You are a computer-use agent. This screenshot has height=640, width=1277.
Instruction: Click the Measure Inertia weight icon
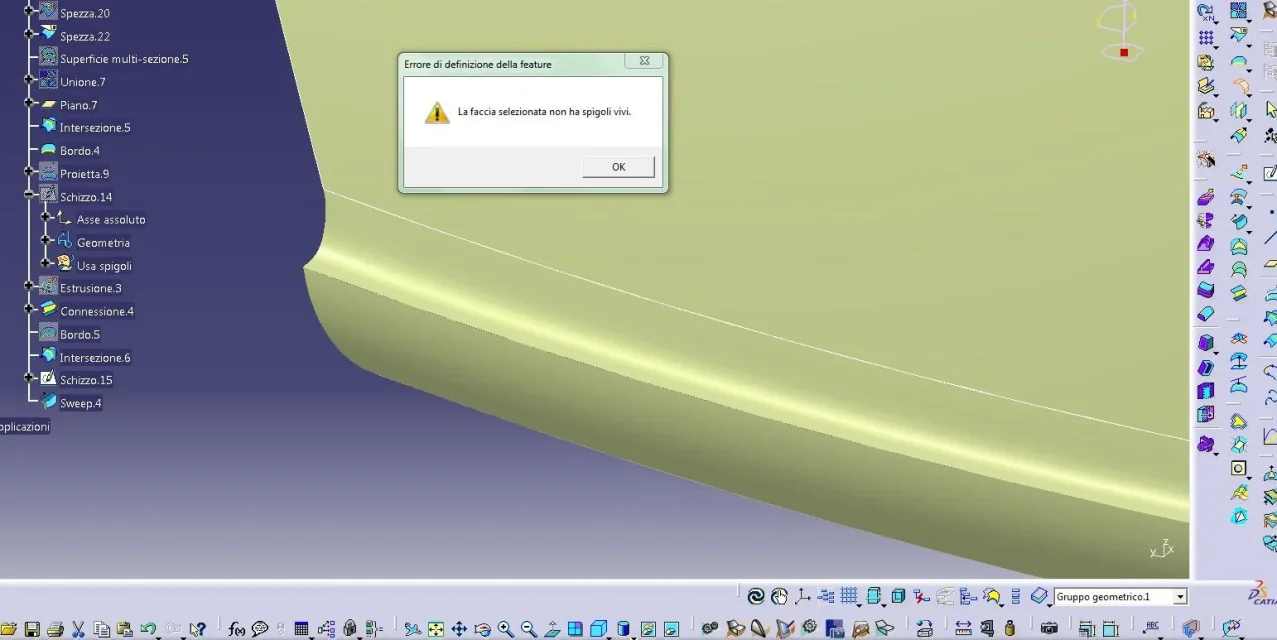click(1010, 628)
